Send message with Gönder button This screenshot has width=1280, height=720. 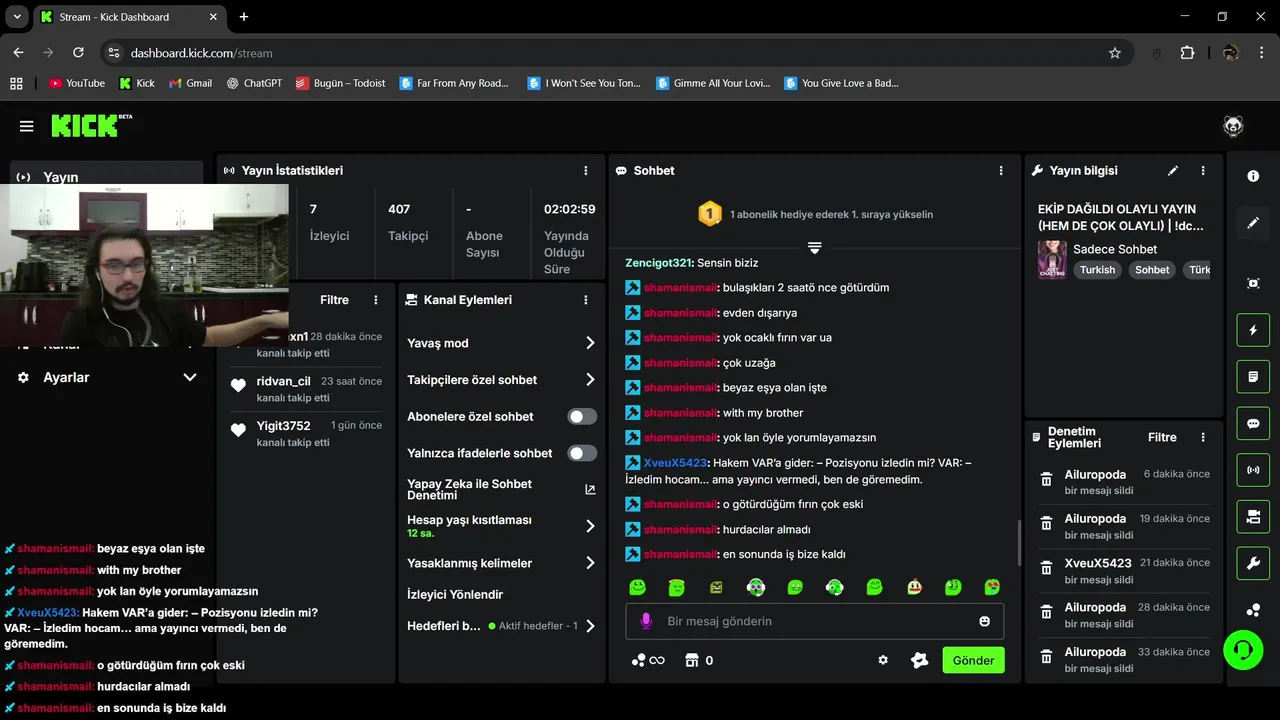click(973, 660)
